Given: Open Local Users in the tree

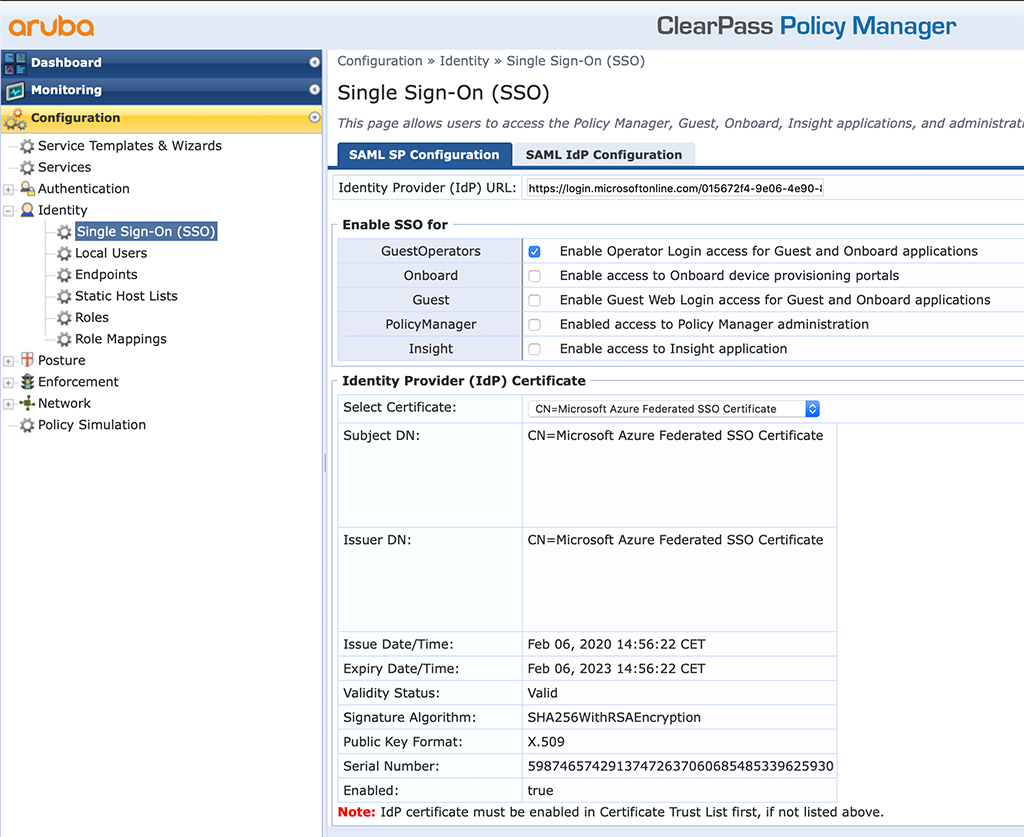Looking at the screenshot, I should [111, 253].
